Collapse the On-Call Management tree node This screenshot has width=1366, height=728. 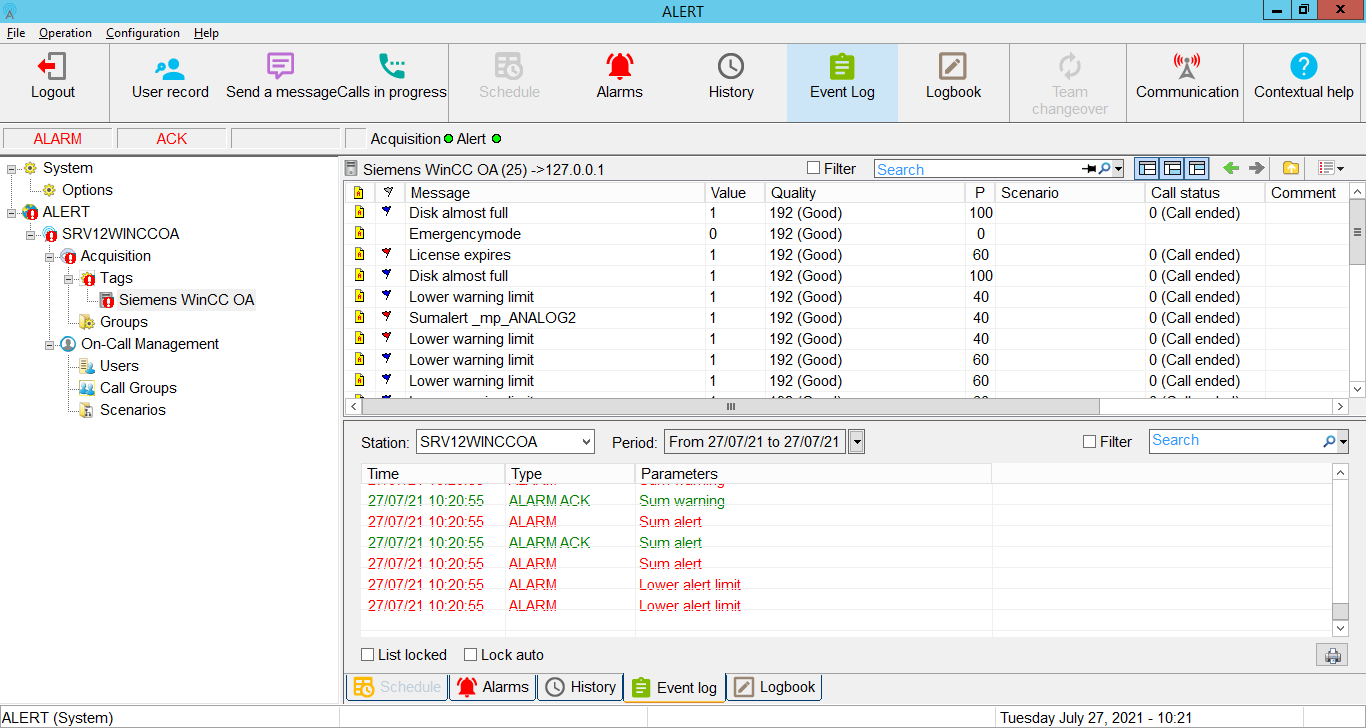point(50,344)
